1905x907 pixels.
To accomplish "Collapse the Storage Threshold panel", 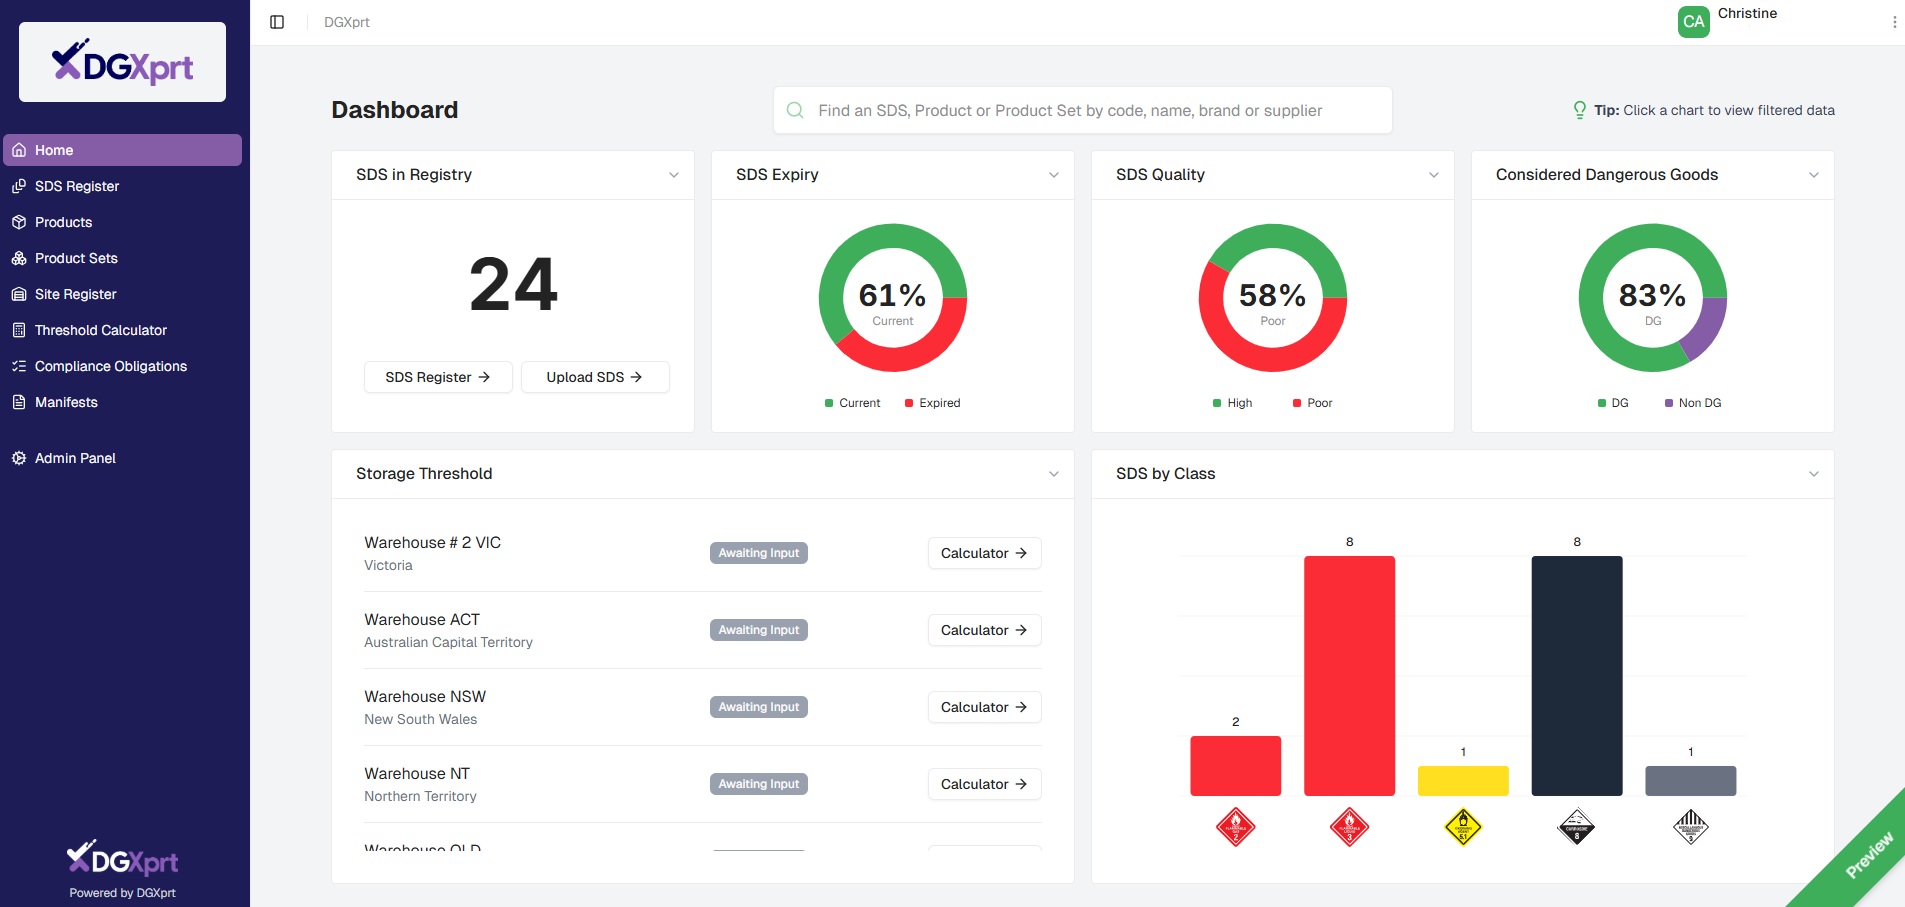I will [1053, 474].
